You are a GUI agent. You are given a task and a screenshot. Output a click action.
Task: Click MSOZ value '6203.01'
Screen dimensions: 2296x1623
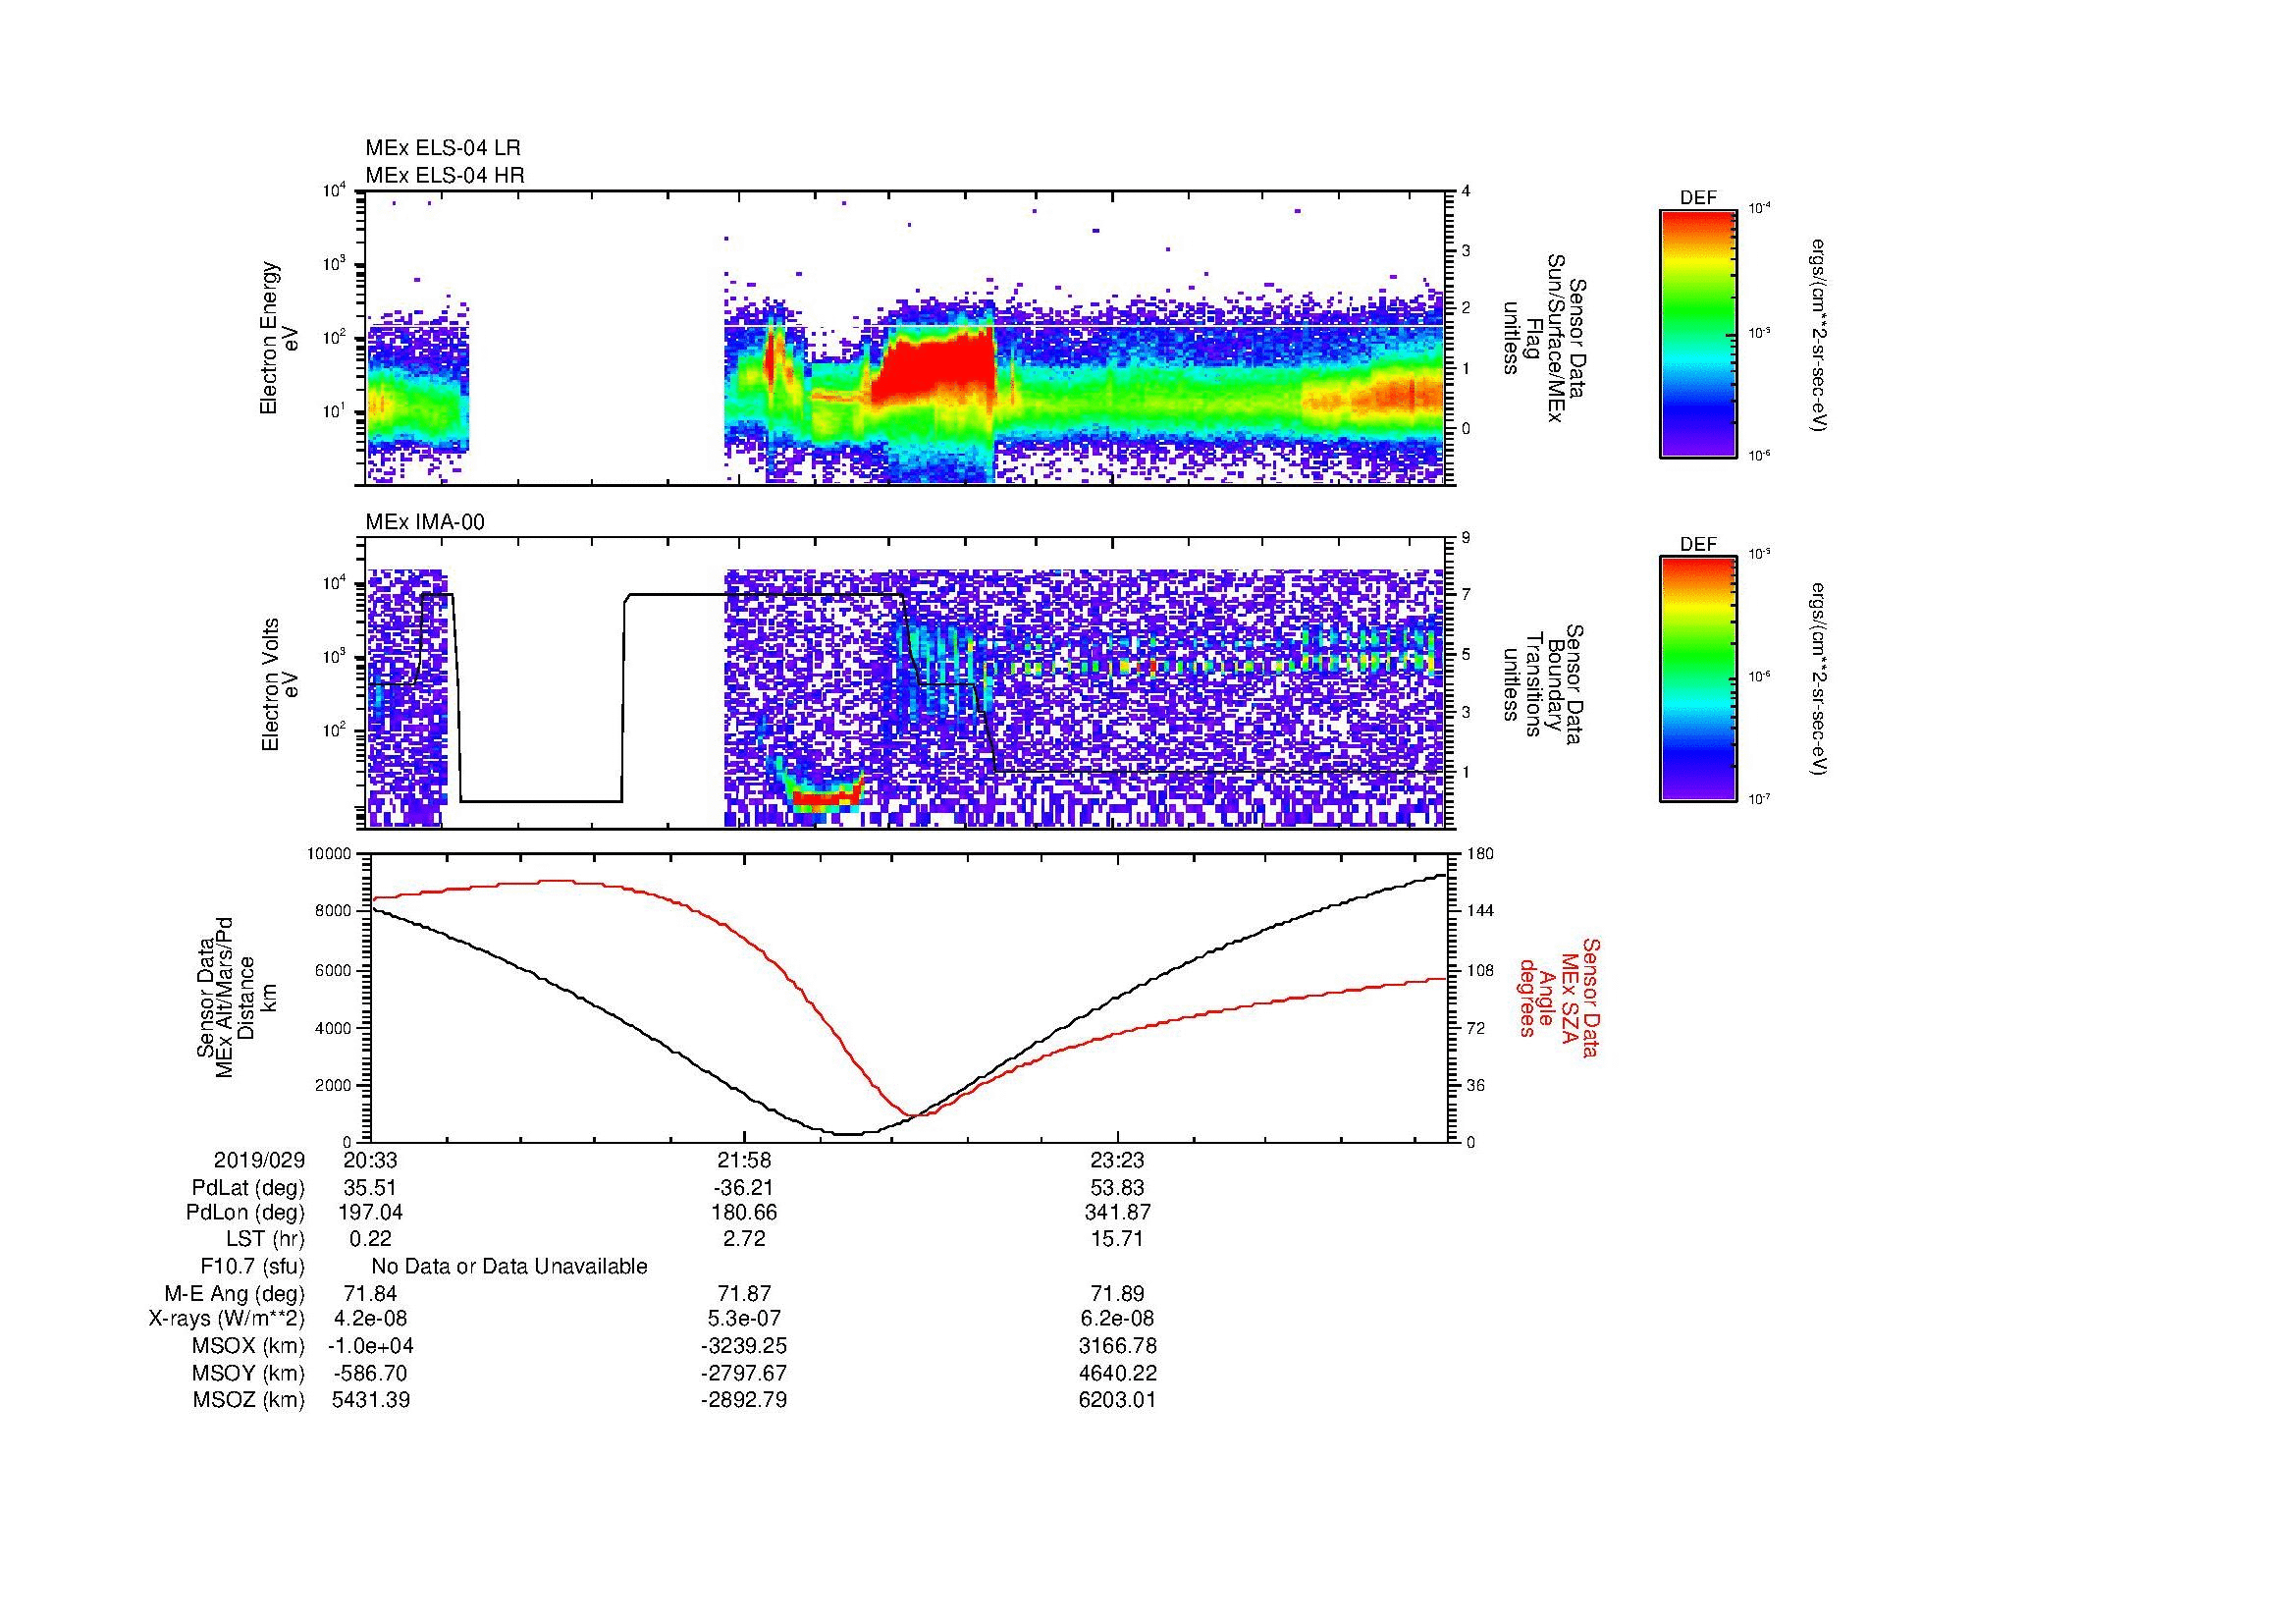pyautogui.click(x=1118, y=1401)
